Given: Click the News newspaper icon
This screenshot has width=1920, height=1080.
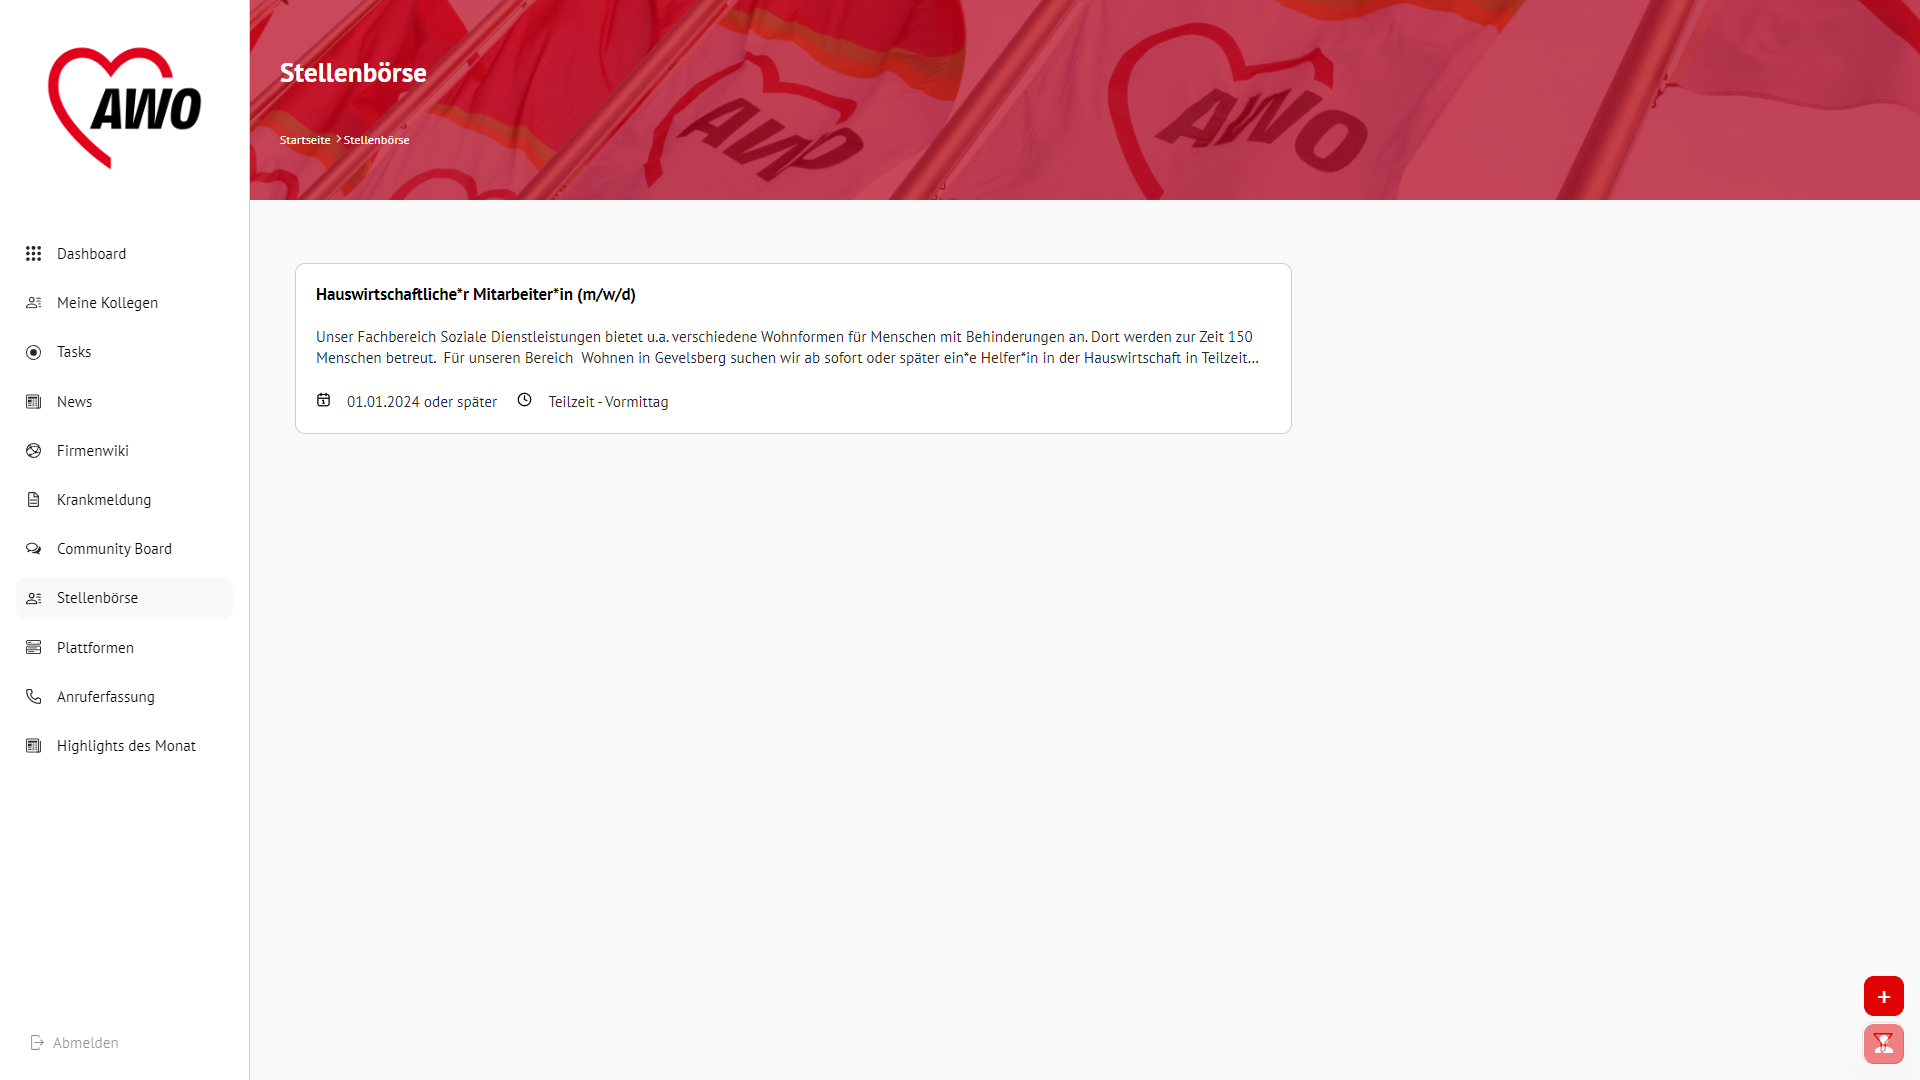Looking at the screenshot, I should tap(34, 402).
